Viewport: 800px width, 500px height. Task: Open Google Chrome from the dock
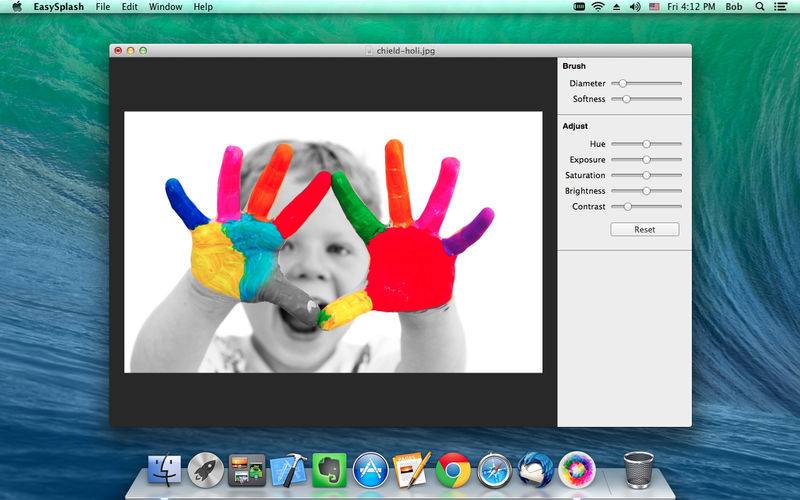453,469
